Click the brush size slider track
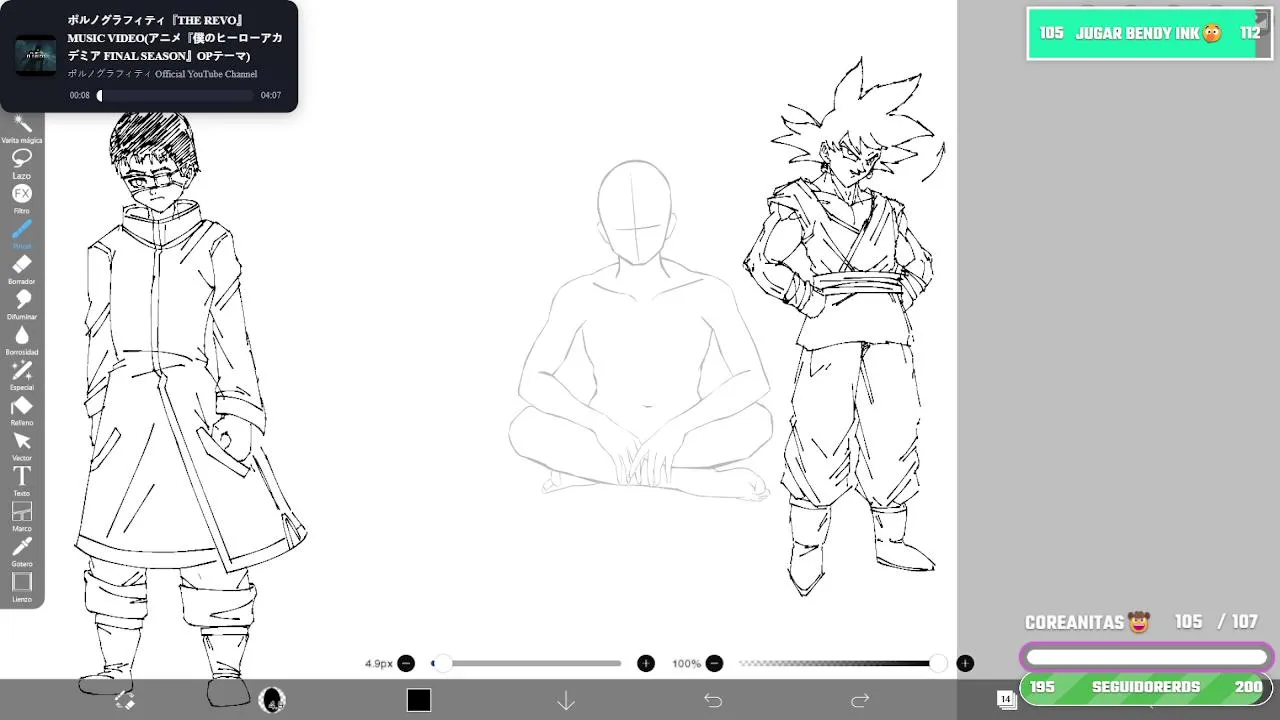 [x=526, y=663]
